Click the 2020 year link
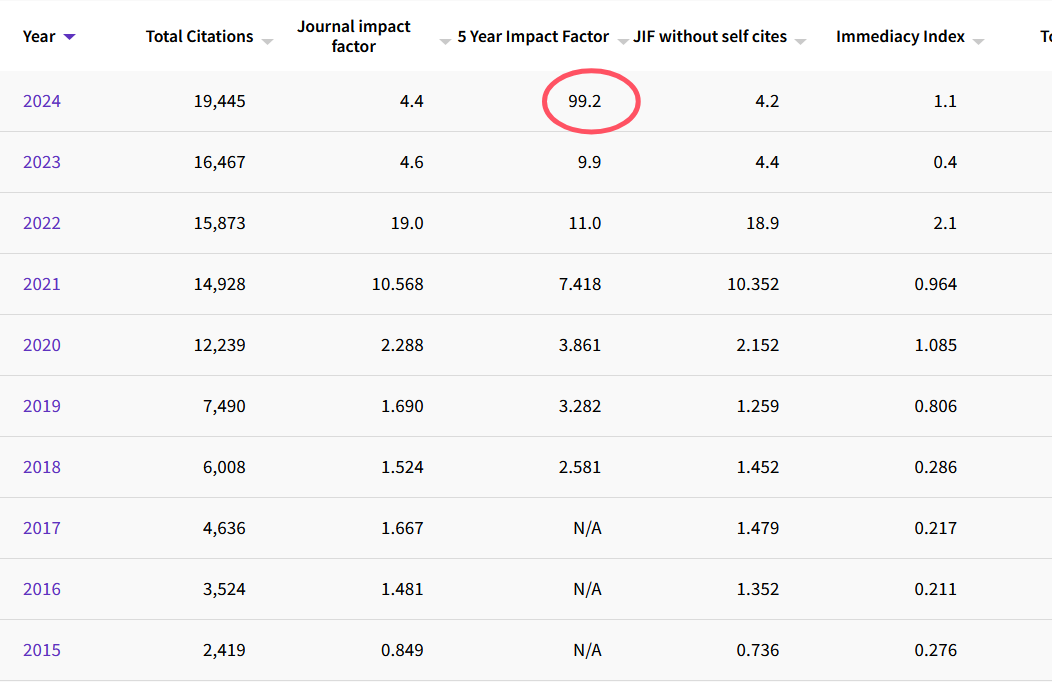The width and height of the screenshot is (1052, 682). pos(42,345)
